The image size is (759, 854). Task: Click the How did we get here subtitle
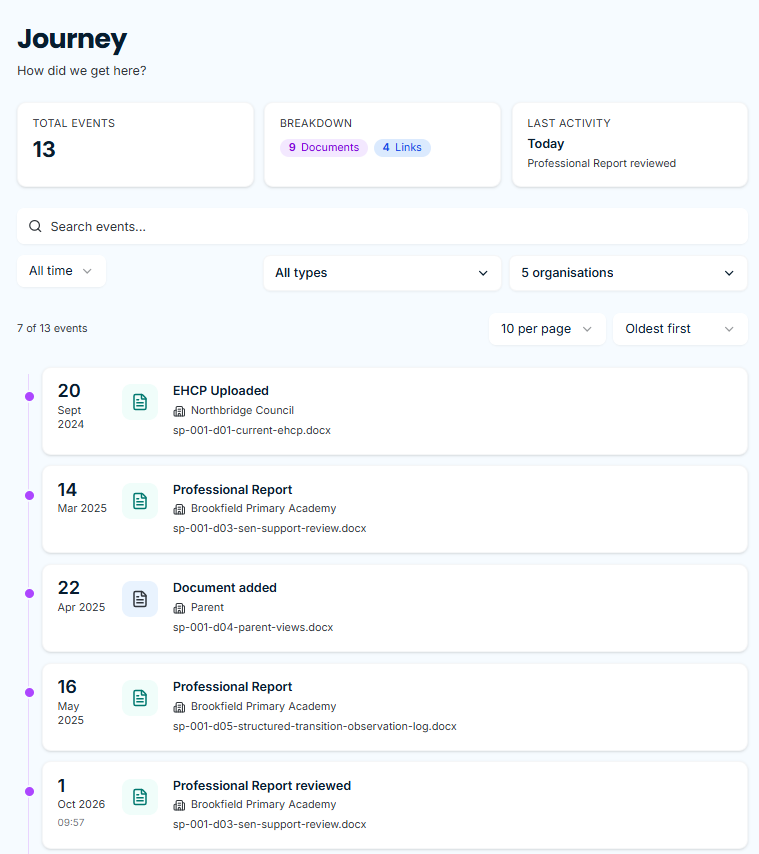pyautogui.click(x=82, y=71)
